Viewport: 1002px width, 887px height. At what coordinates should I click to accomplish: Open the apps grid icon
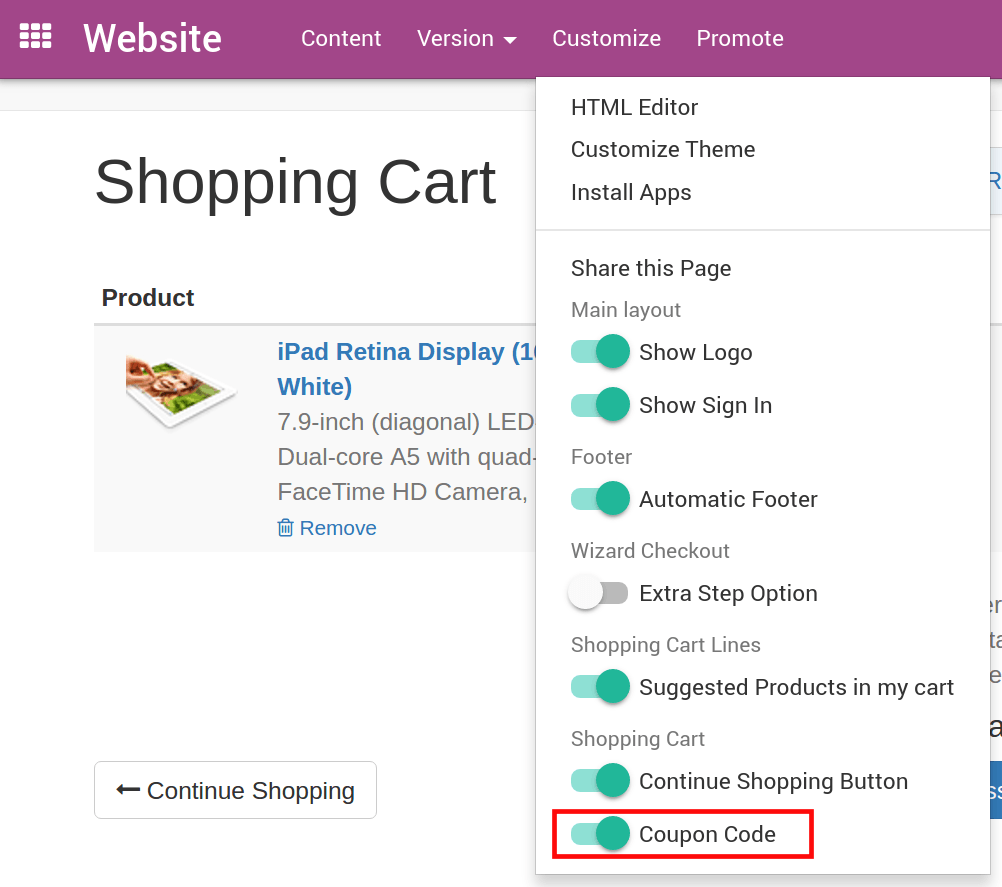click(x=36, y=36)
